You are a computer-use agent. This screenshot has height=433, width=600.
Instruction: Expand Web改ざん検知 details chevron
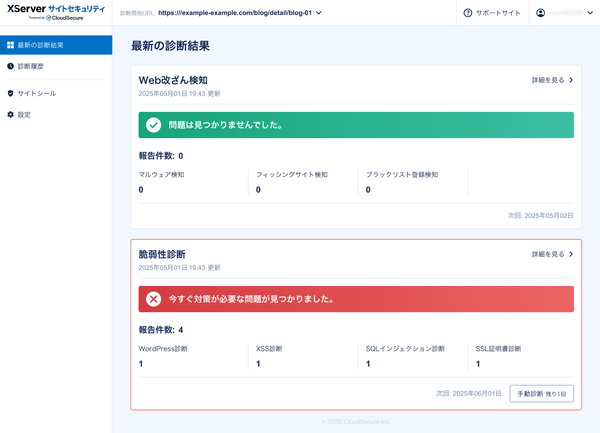(571, 80)
